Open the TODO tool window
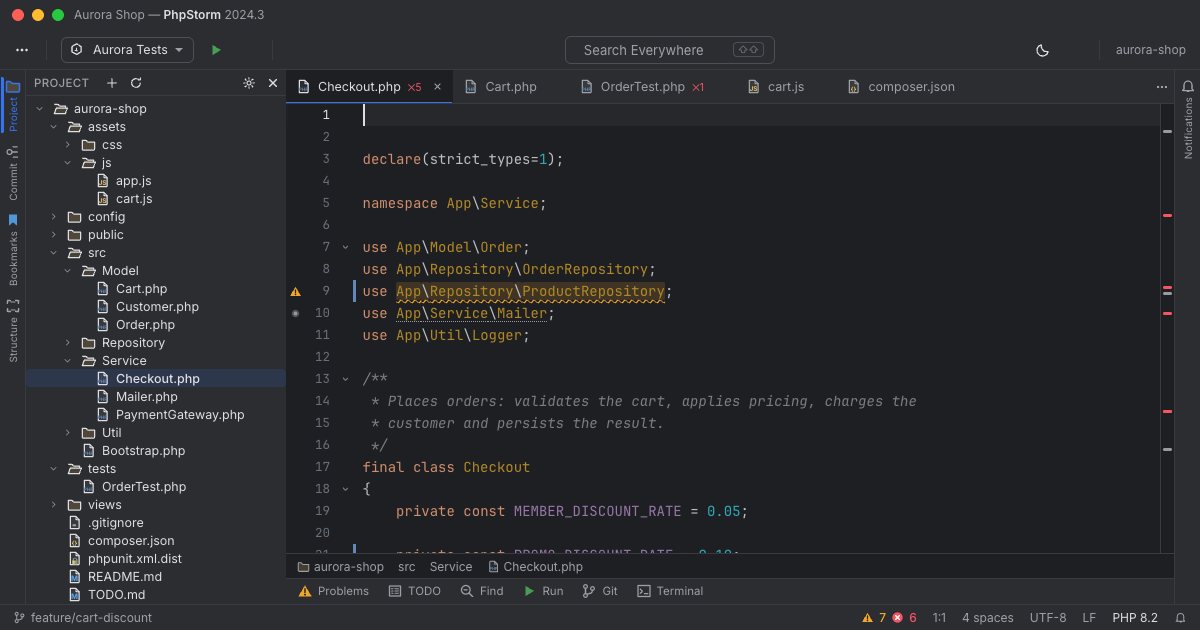This screenshot has width=1200, height=630. tap(413, 591)
